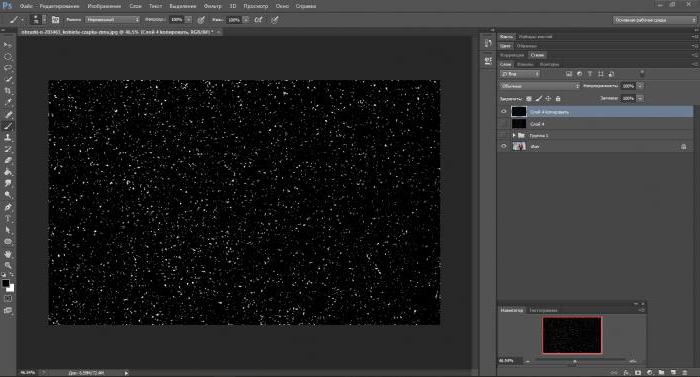700x377 pixels.
Task: Select the History Brush tool
Action: (8, 149)
